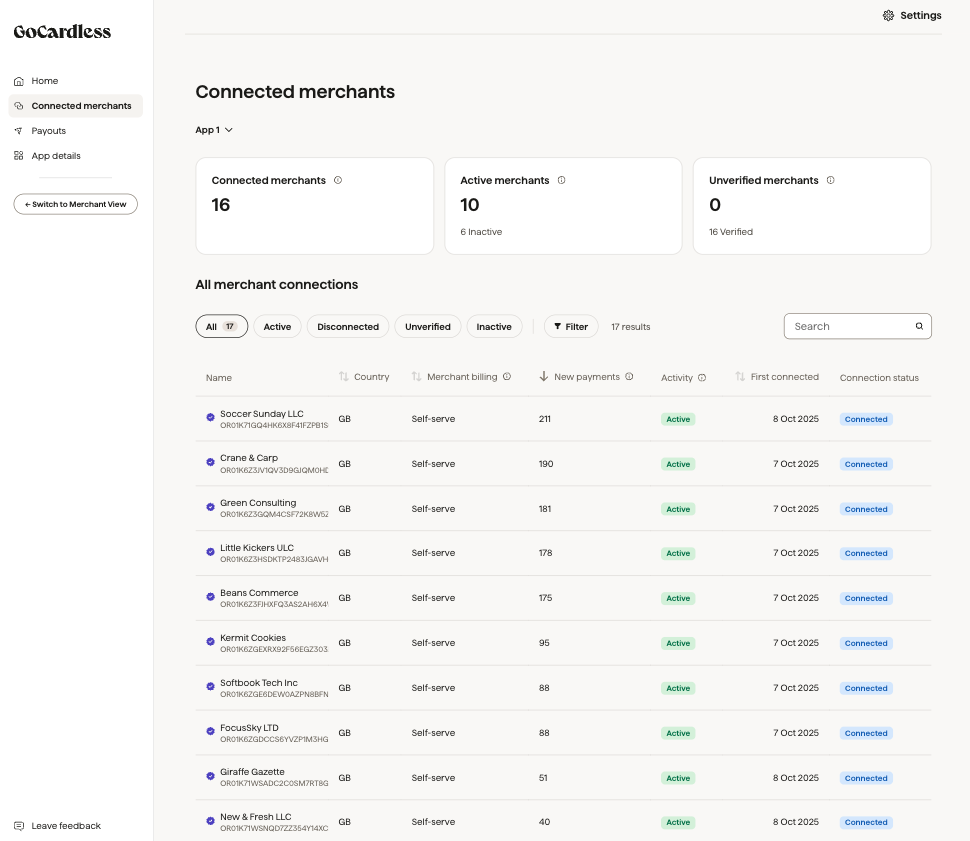The image size is (970, 841).
Task: Click the First connected sort arrows
Action: (x=740, y=376)
